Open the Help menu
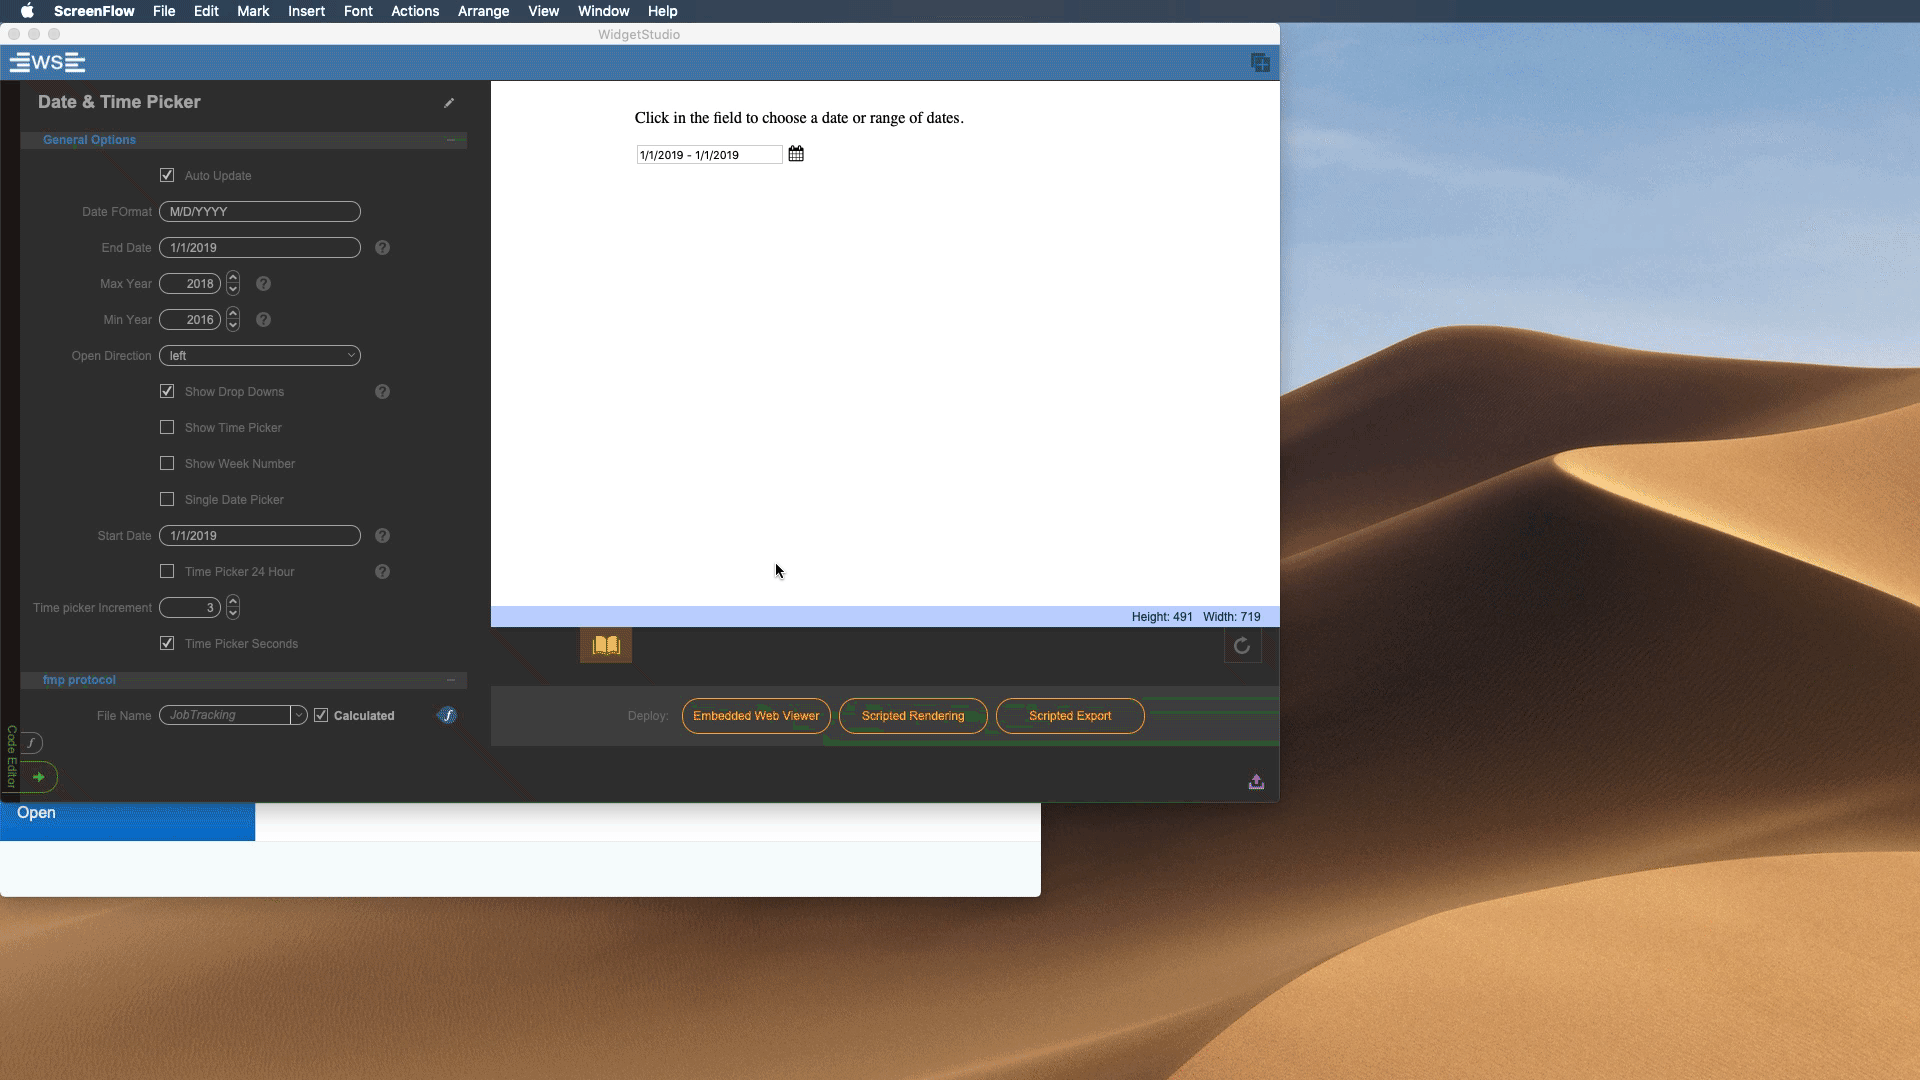Viewport: 1920px width, 1080px height. click(662, 11)
